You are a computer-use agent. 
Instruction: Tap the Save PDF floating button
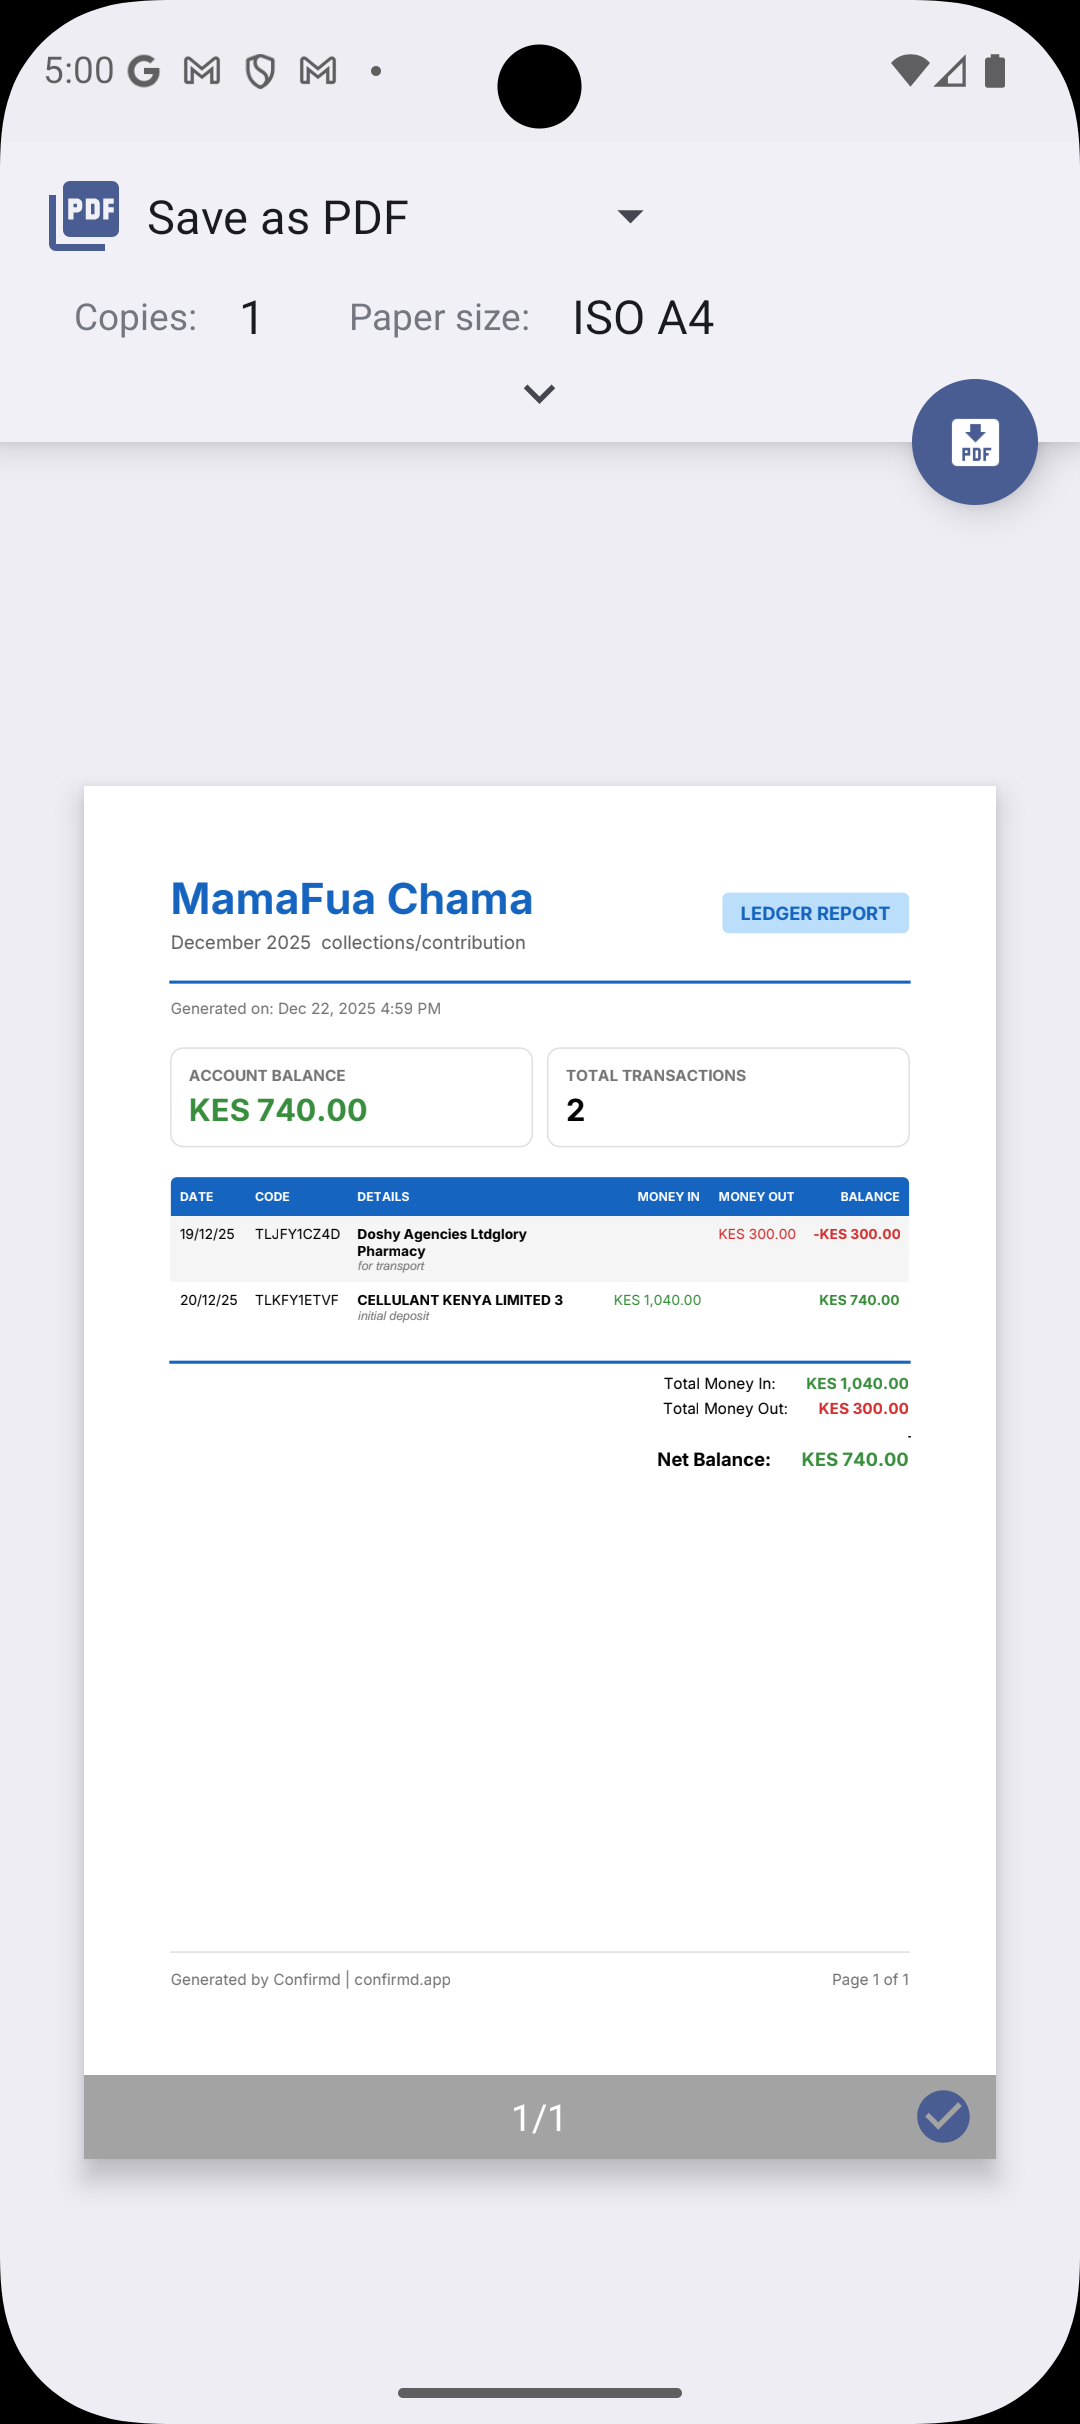point(974,441)
